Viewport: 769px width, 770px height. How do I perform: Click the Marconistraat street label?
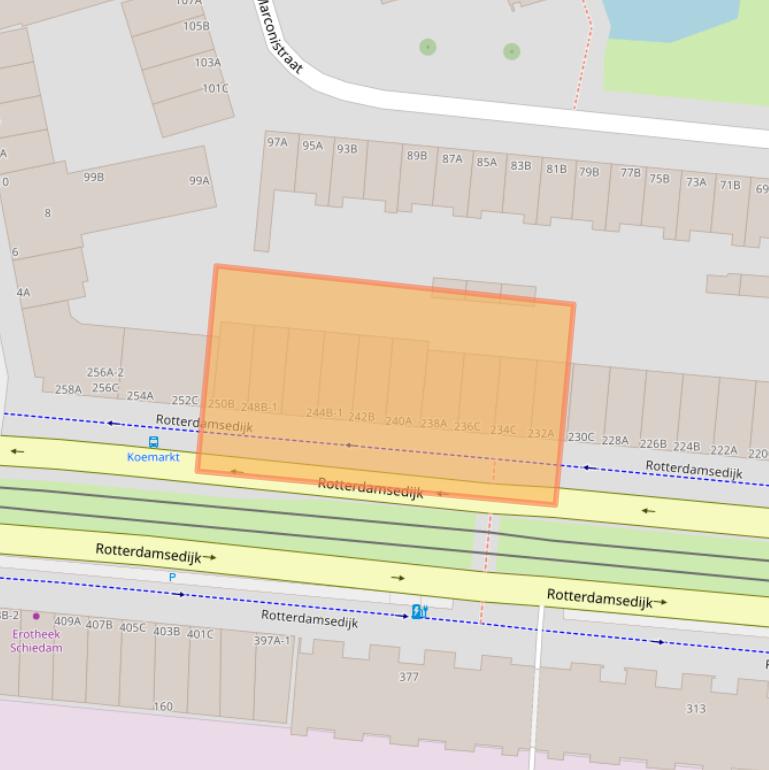coord(278,37)
